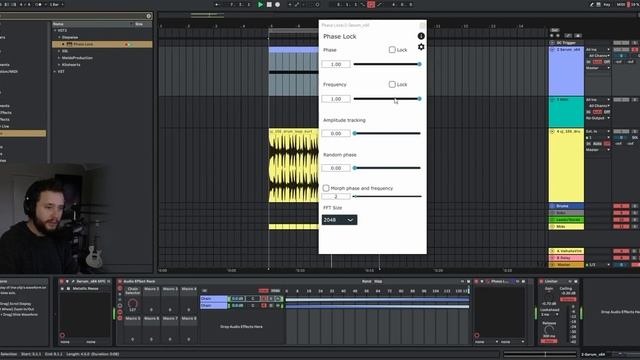
Task: Unfold the Serum device parameters triangle
Action: tap(67, 281)
